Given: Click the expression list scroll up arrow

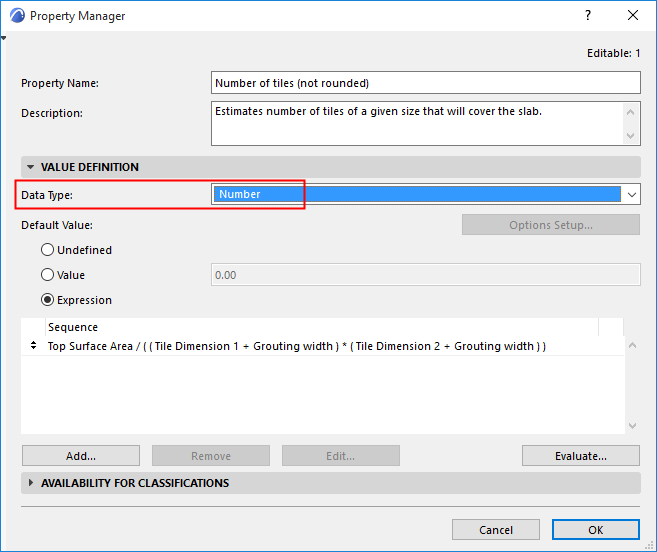Looking at the screenshot, I should [x=633, y=345].
